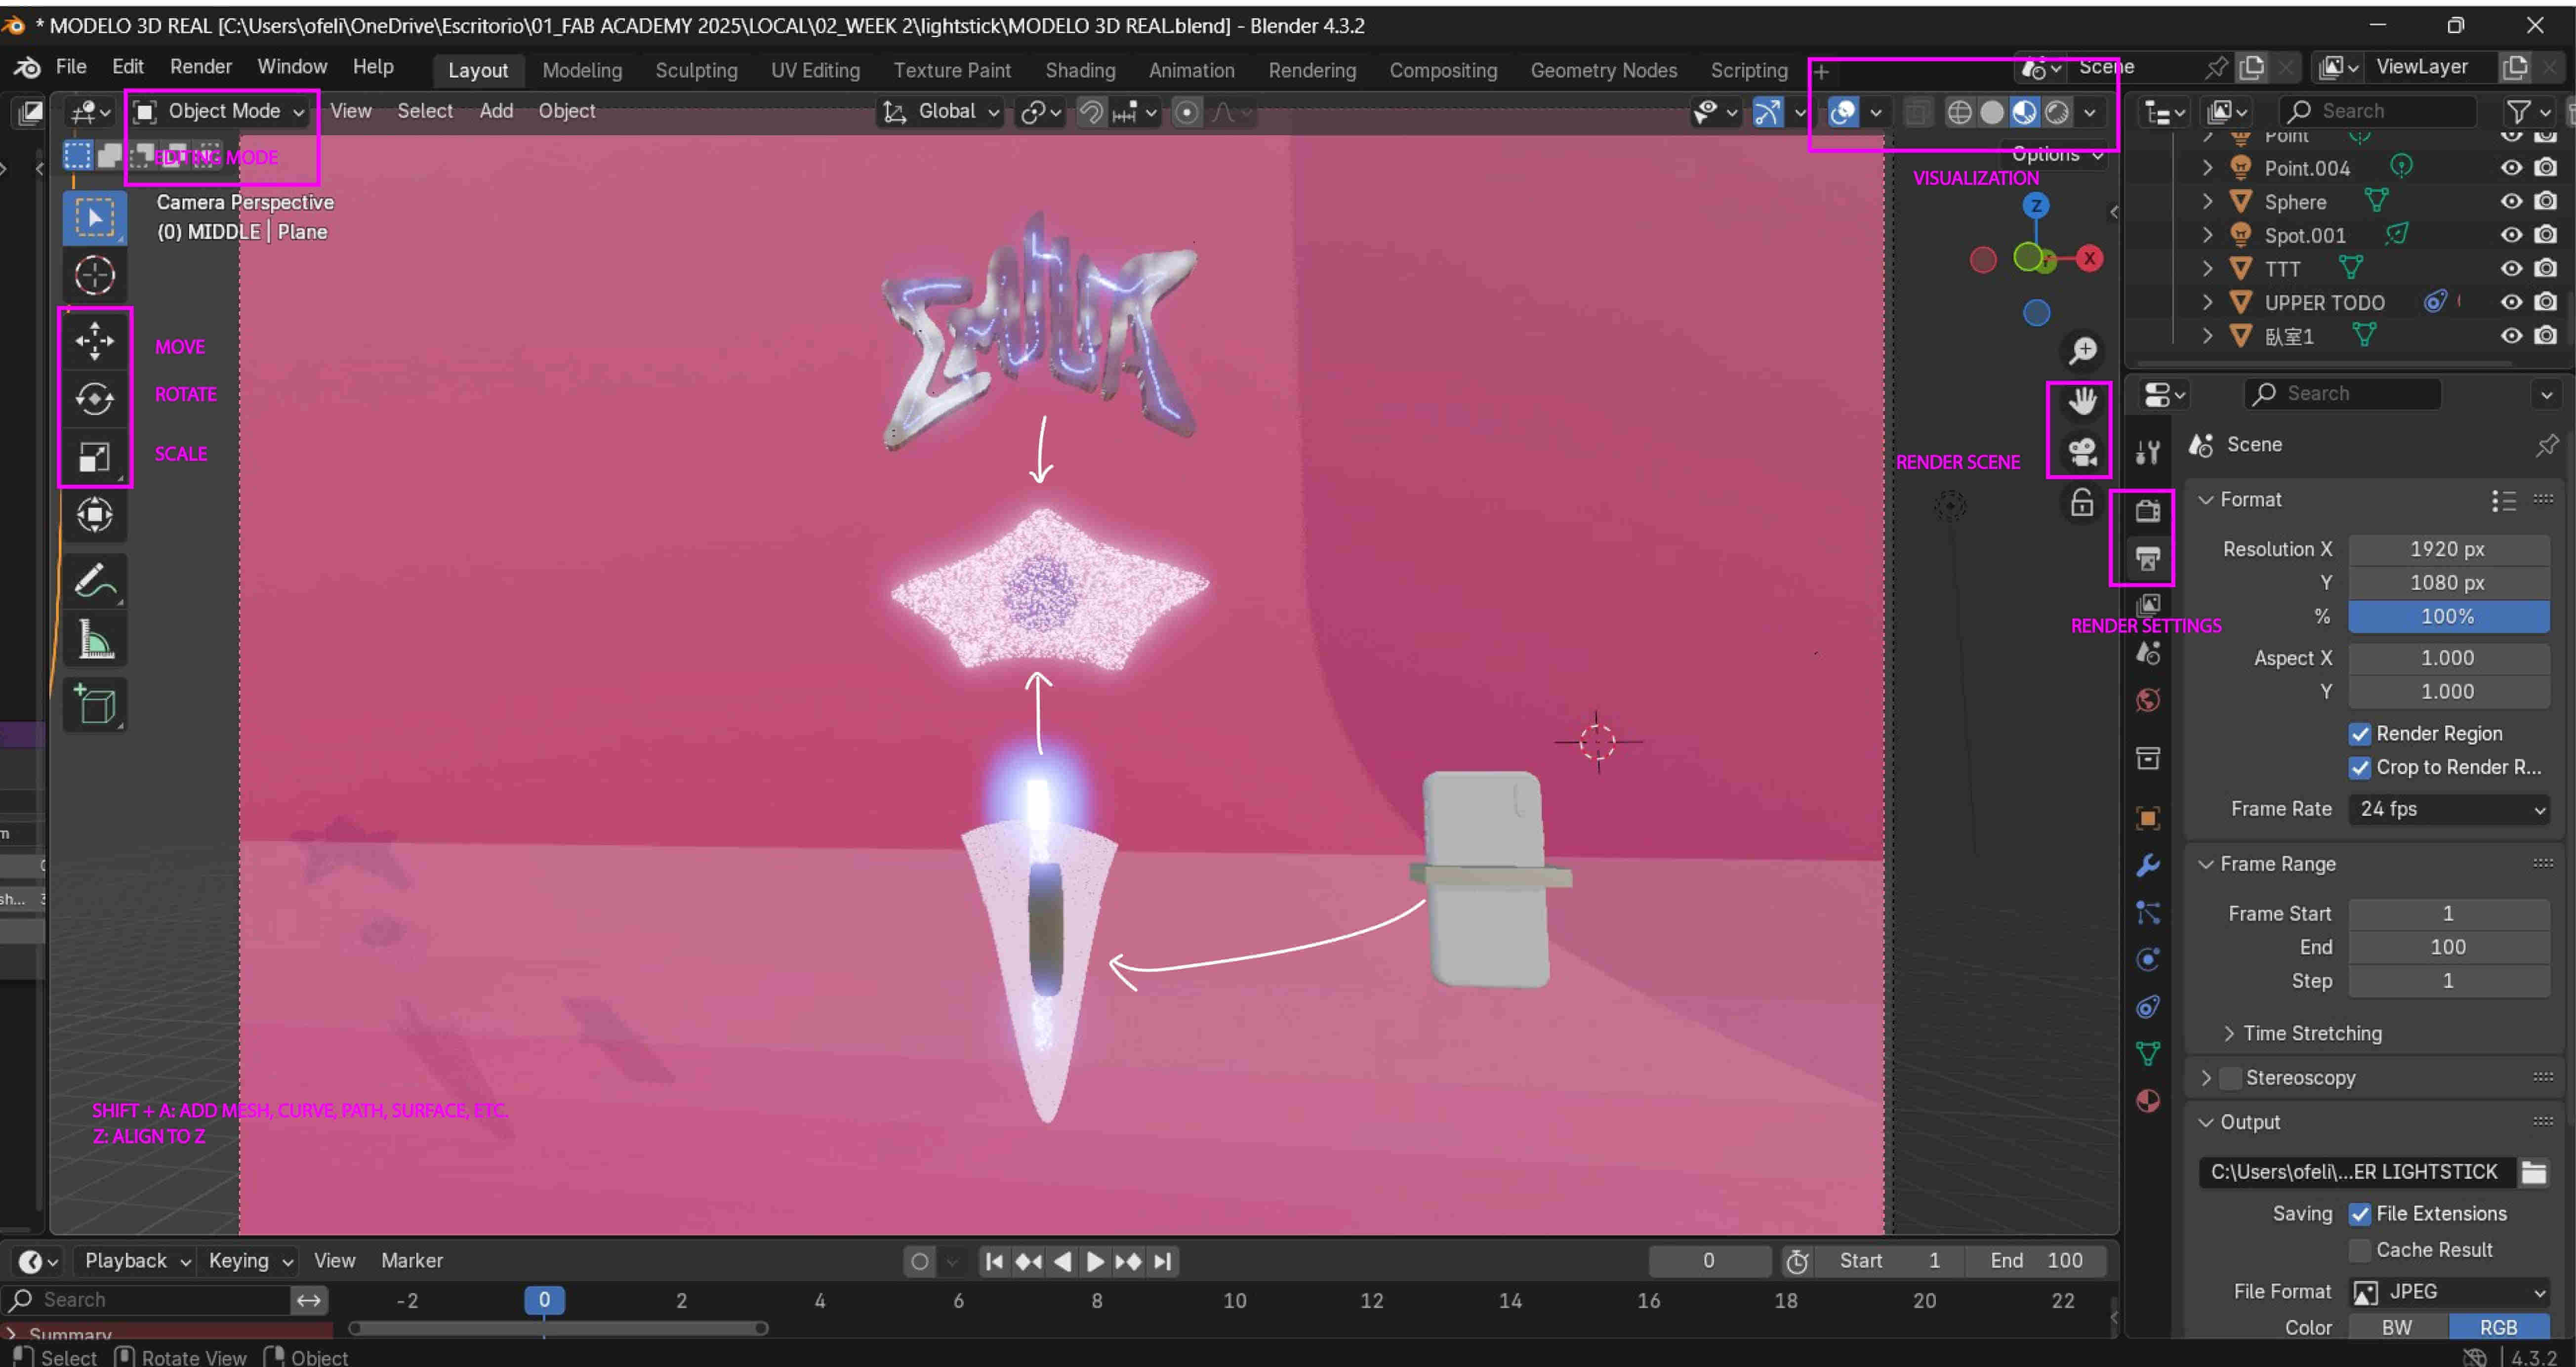Select RGB color mode

(2498, 1328)
